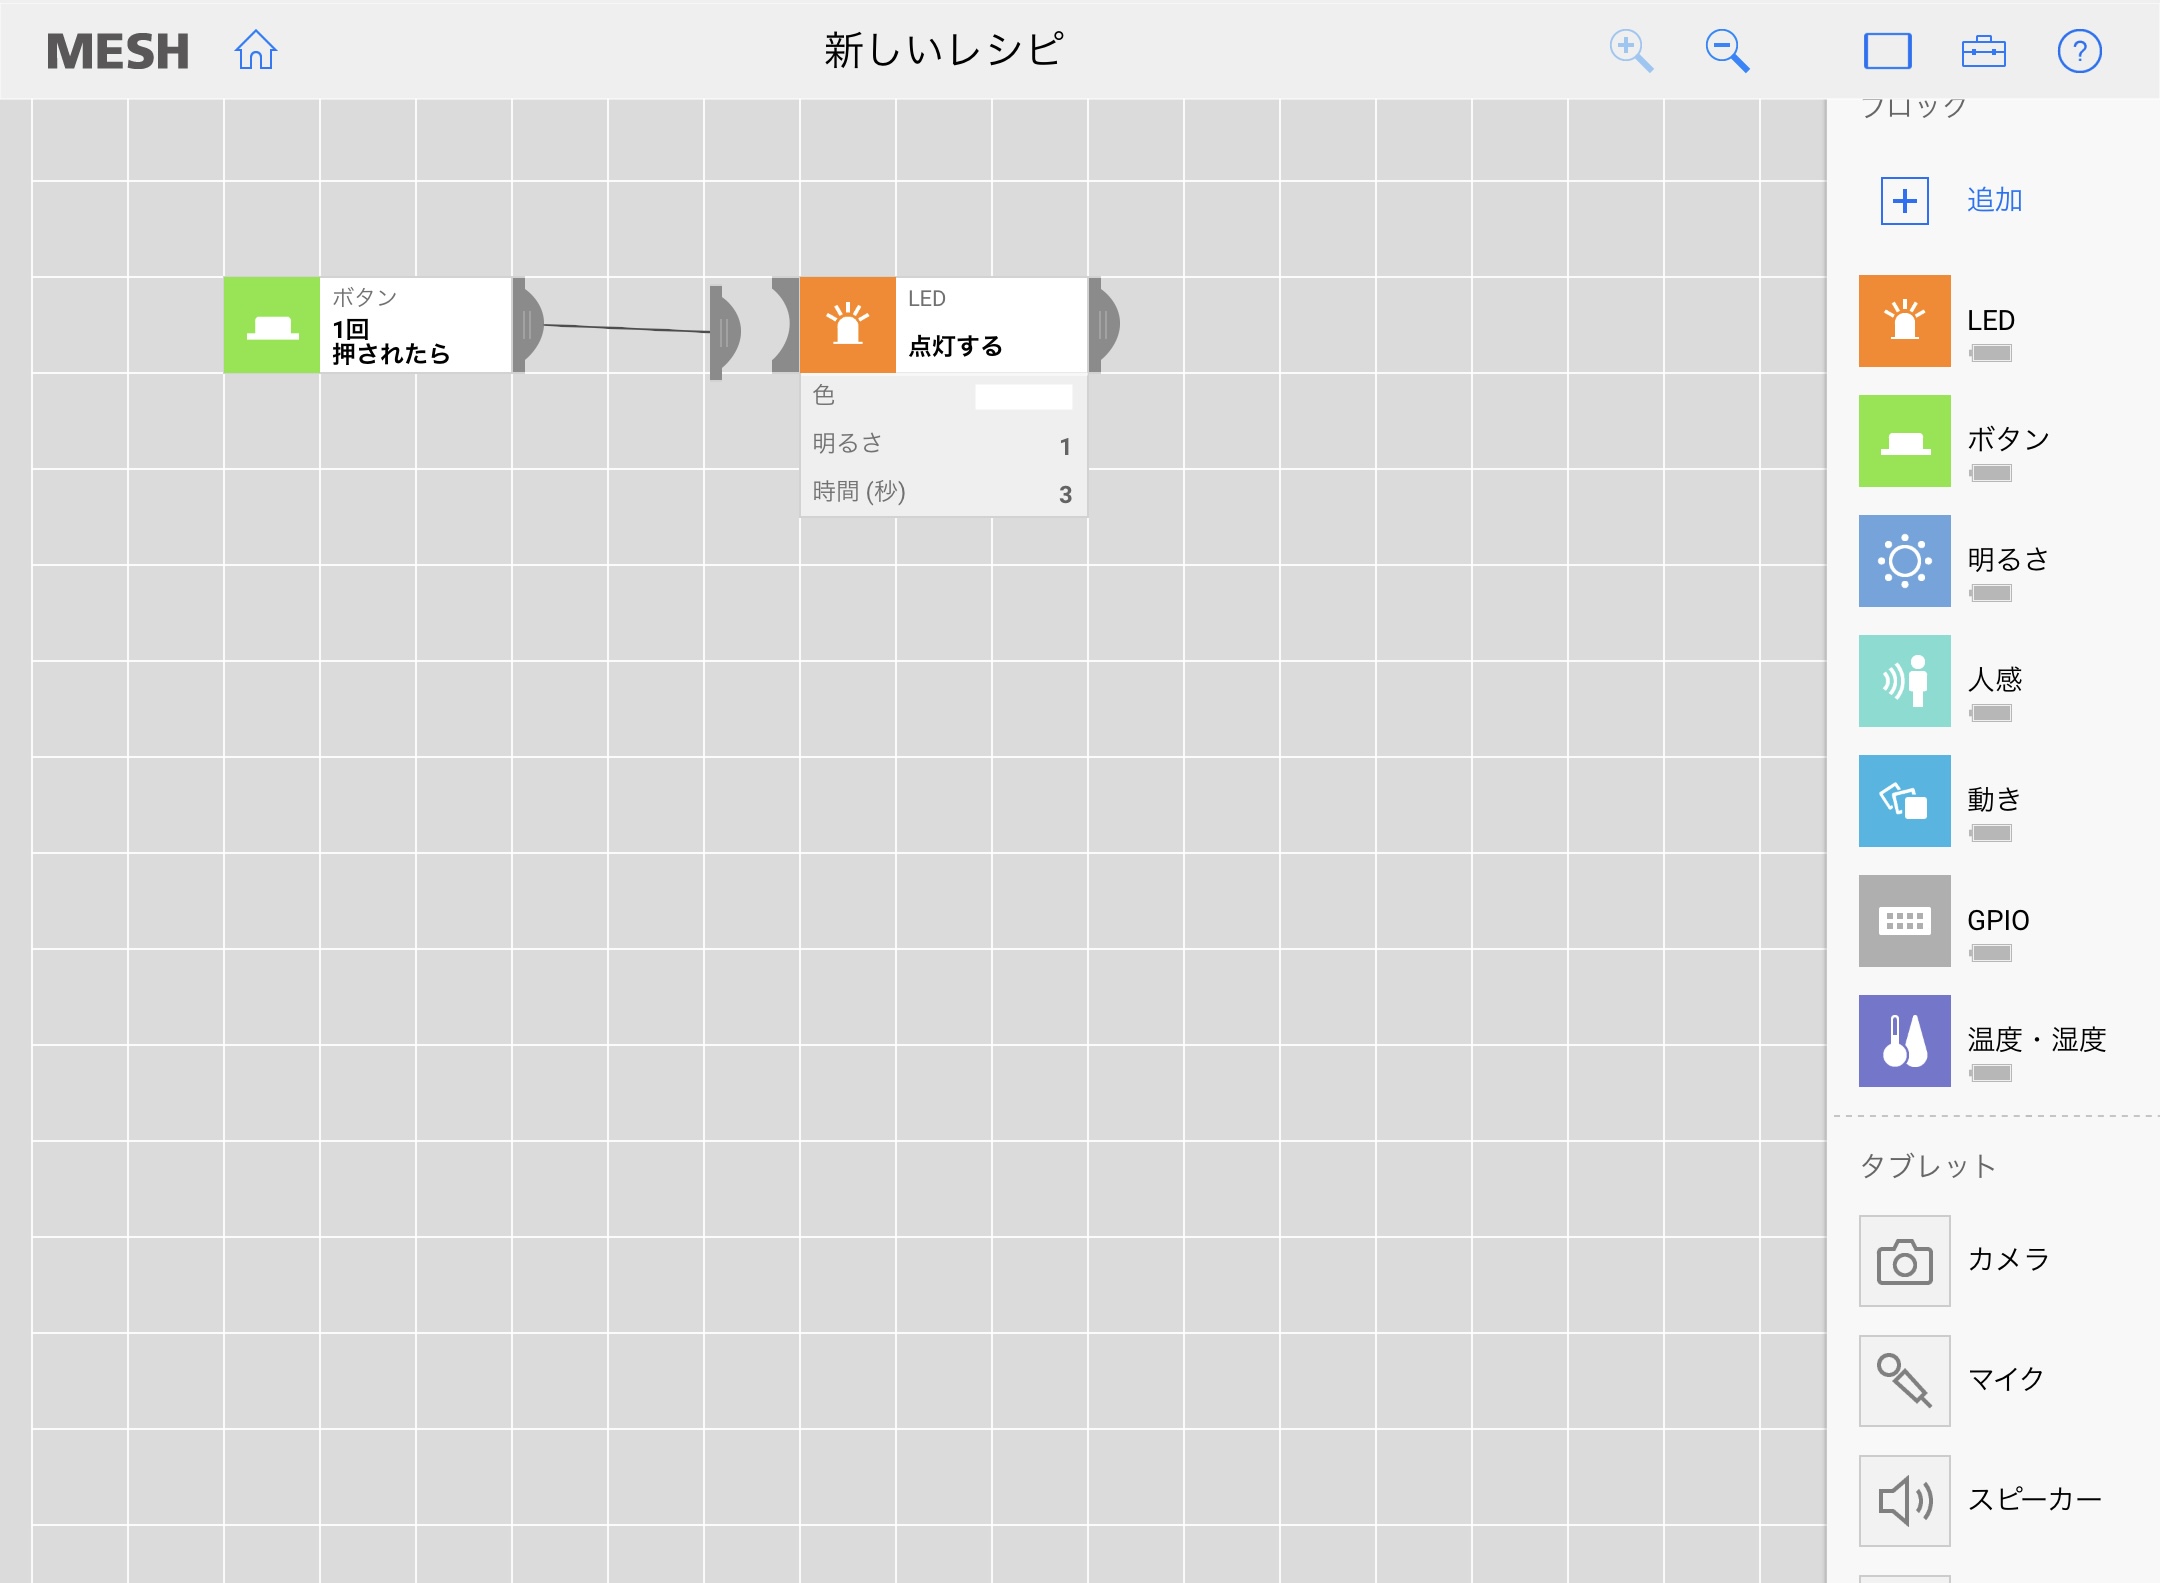Click the white 色 color swatch
The height and width of the screenshot is (1583, 2160).
pyautogui.click(x=1023, y=397)
